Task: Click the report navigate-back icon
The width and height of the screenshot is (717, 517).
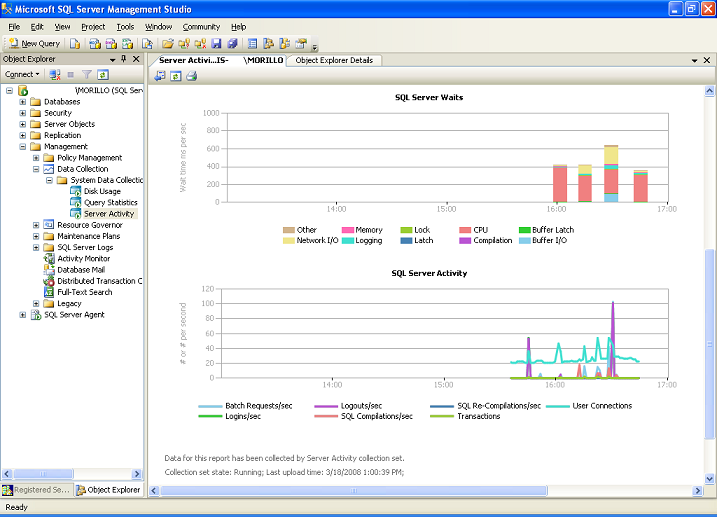Action: tap(160, 76)
